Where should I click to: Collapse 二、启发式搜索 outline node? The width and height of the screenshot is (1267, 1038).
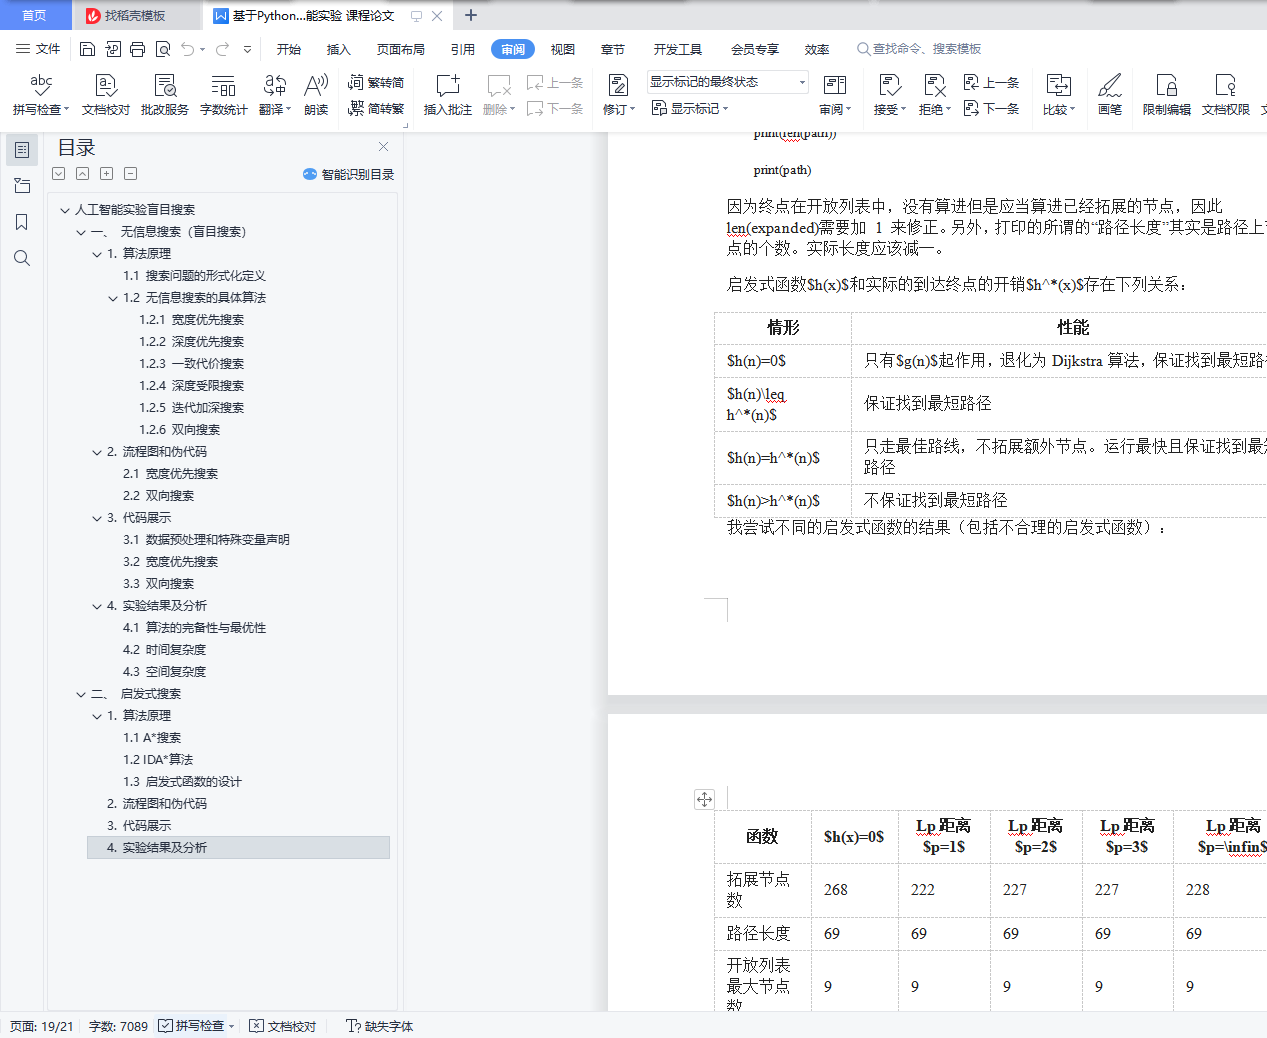click(x=81, y=694)
